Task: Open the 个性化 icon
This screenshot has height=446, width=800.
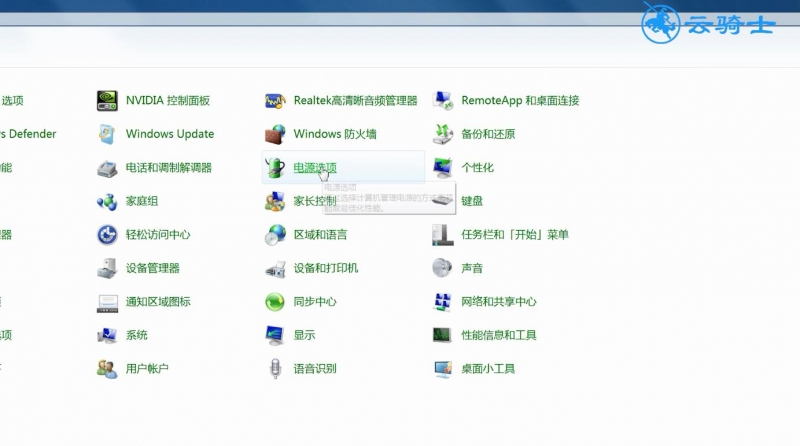Action: pyautogui.click(x=443, y=167)
